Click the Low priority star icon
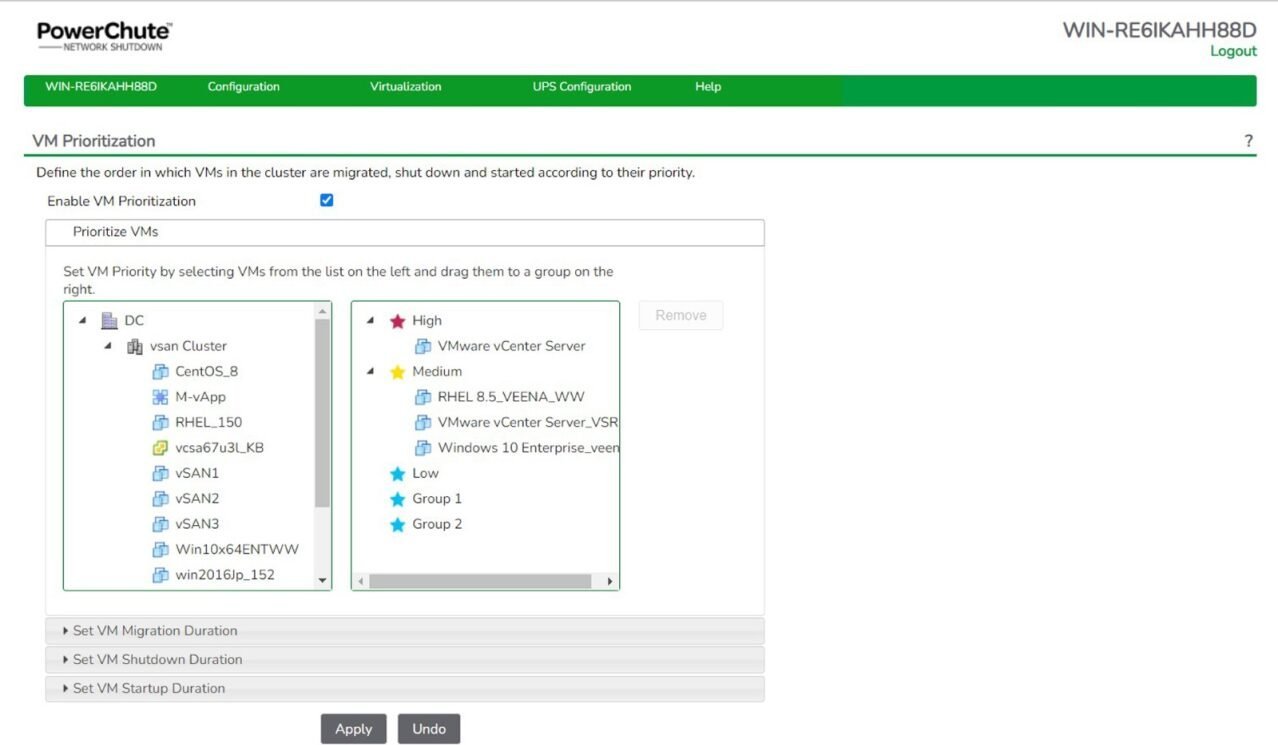1278x745 pixels. point(397,474)
